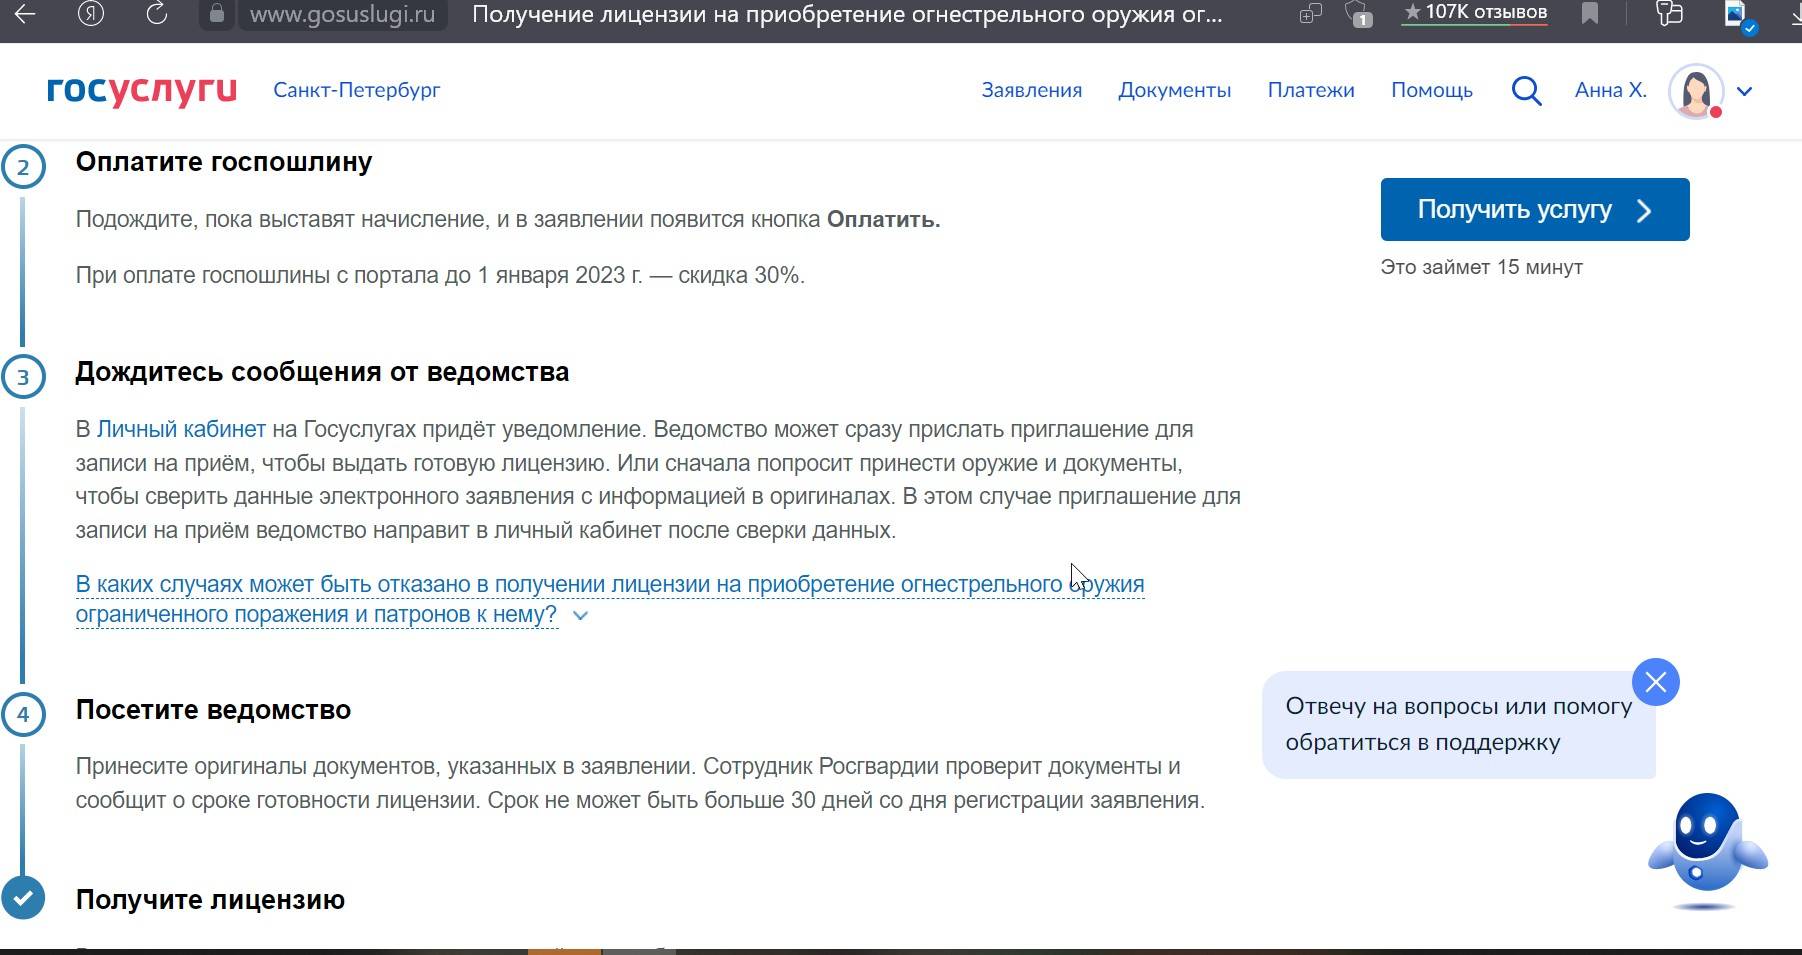Click the Госуслуги logo
This screenshot has width=1802, height=955.
[x=139, y=90]
